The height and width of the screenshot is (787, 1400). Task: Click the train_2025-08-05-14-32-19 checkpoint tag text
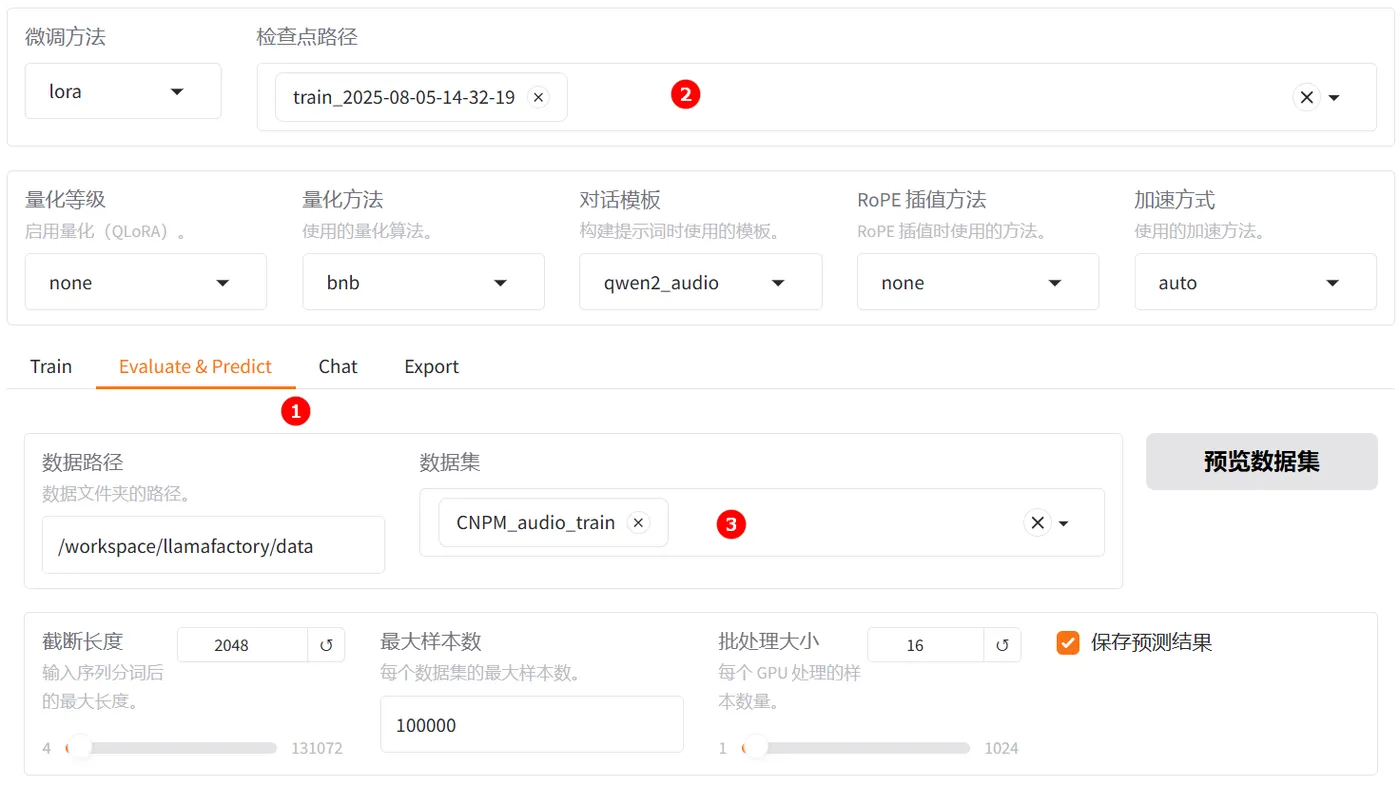click(x=404, y=97)
